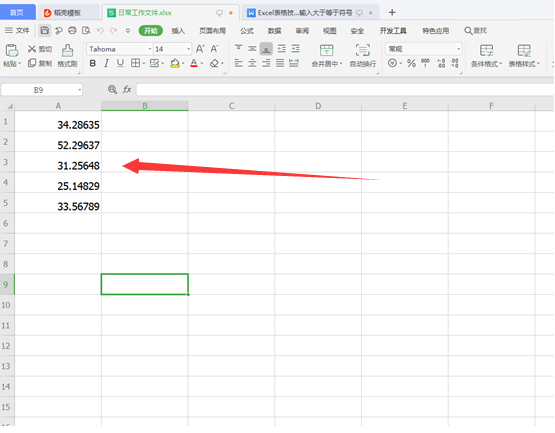Click the percent style icon

pyautogui.click(x=411, y=63)
